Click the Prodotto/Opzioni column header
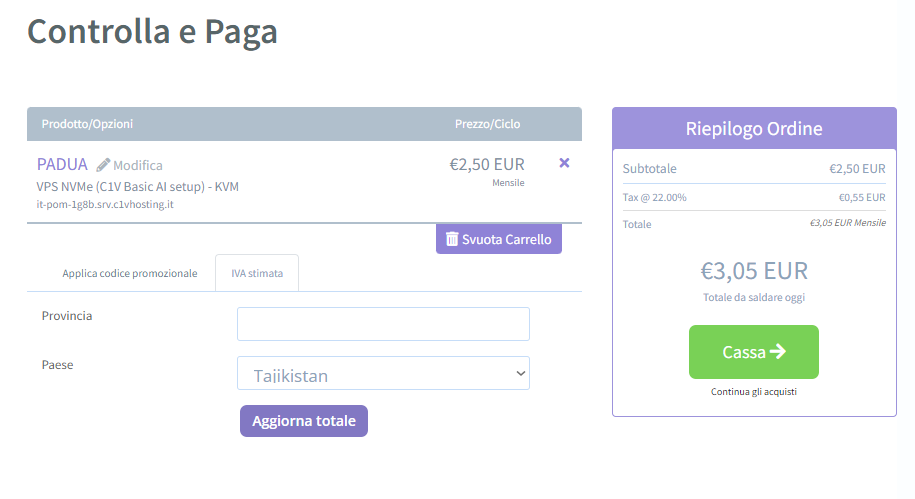This screenshot has height=499, width=915. pyautogui.click(x=87, y=124)
